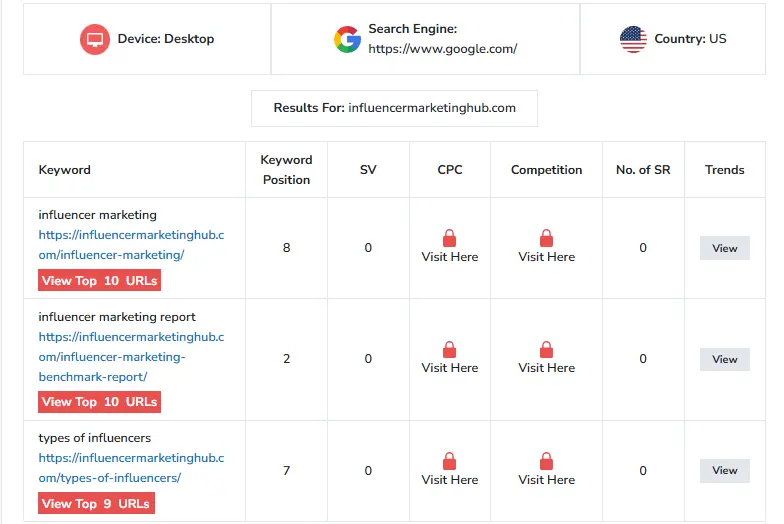Open the influencer-marketing URL link
The image size is (784, 524).
coord(131,245)
